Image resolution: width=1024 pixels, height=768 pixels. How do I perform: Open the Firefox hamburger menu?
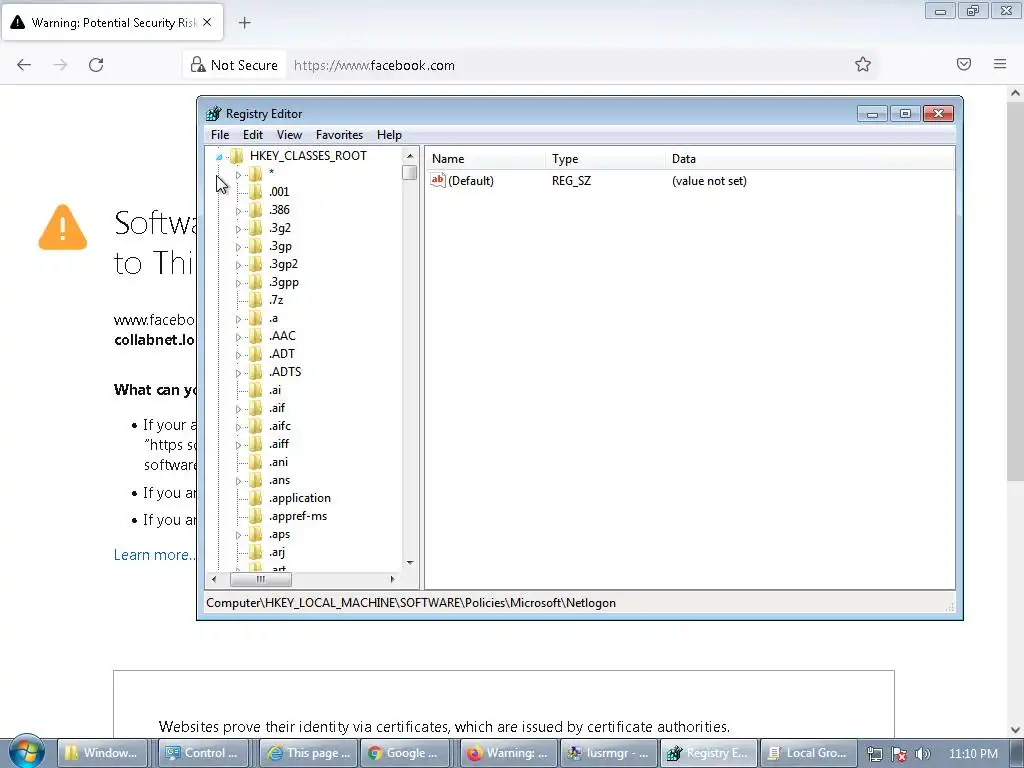click(1000, 64)
